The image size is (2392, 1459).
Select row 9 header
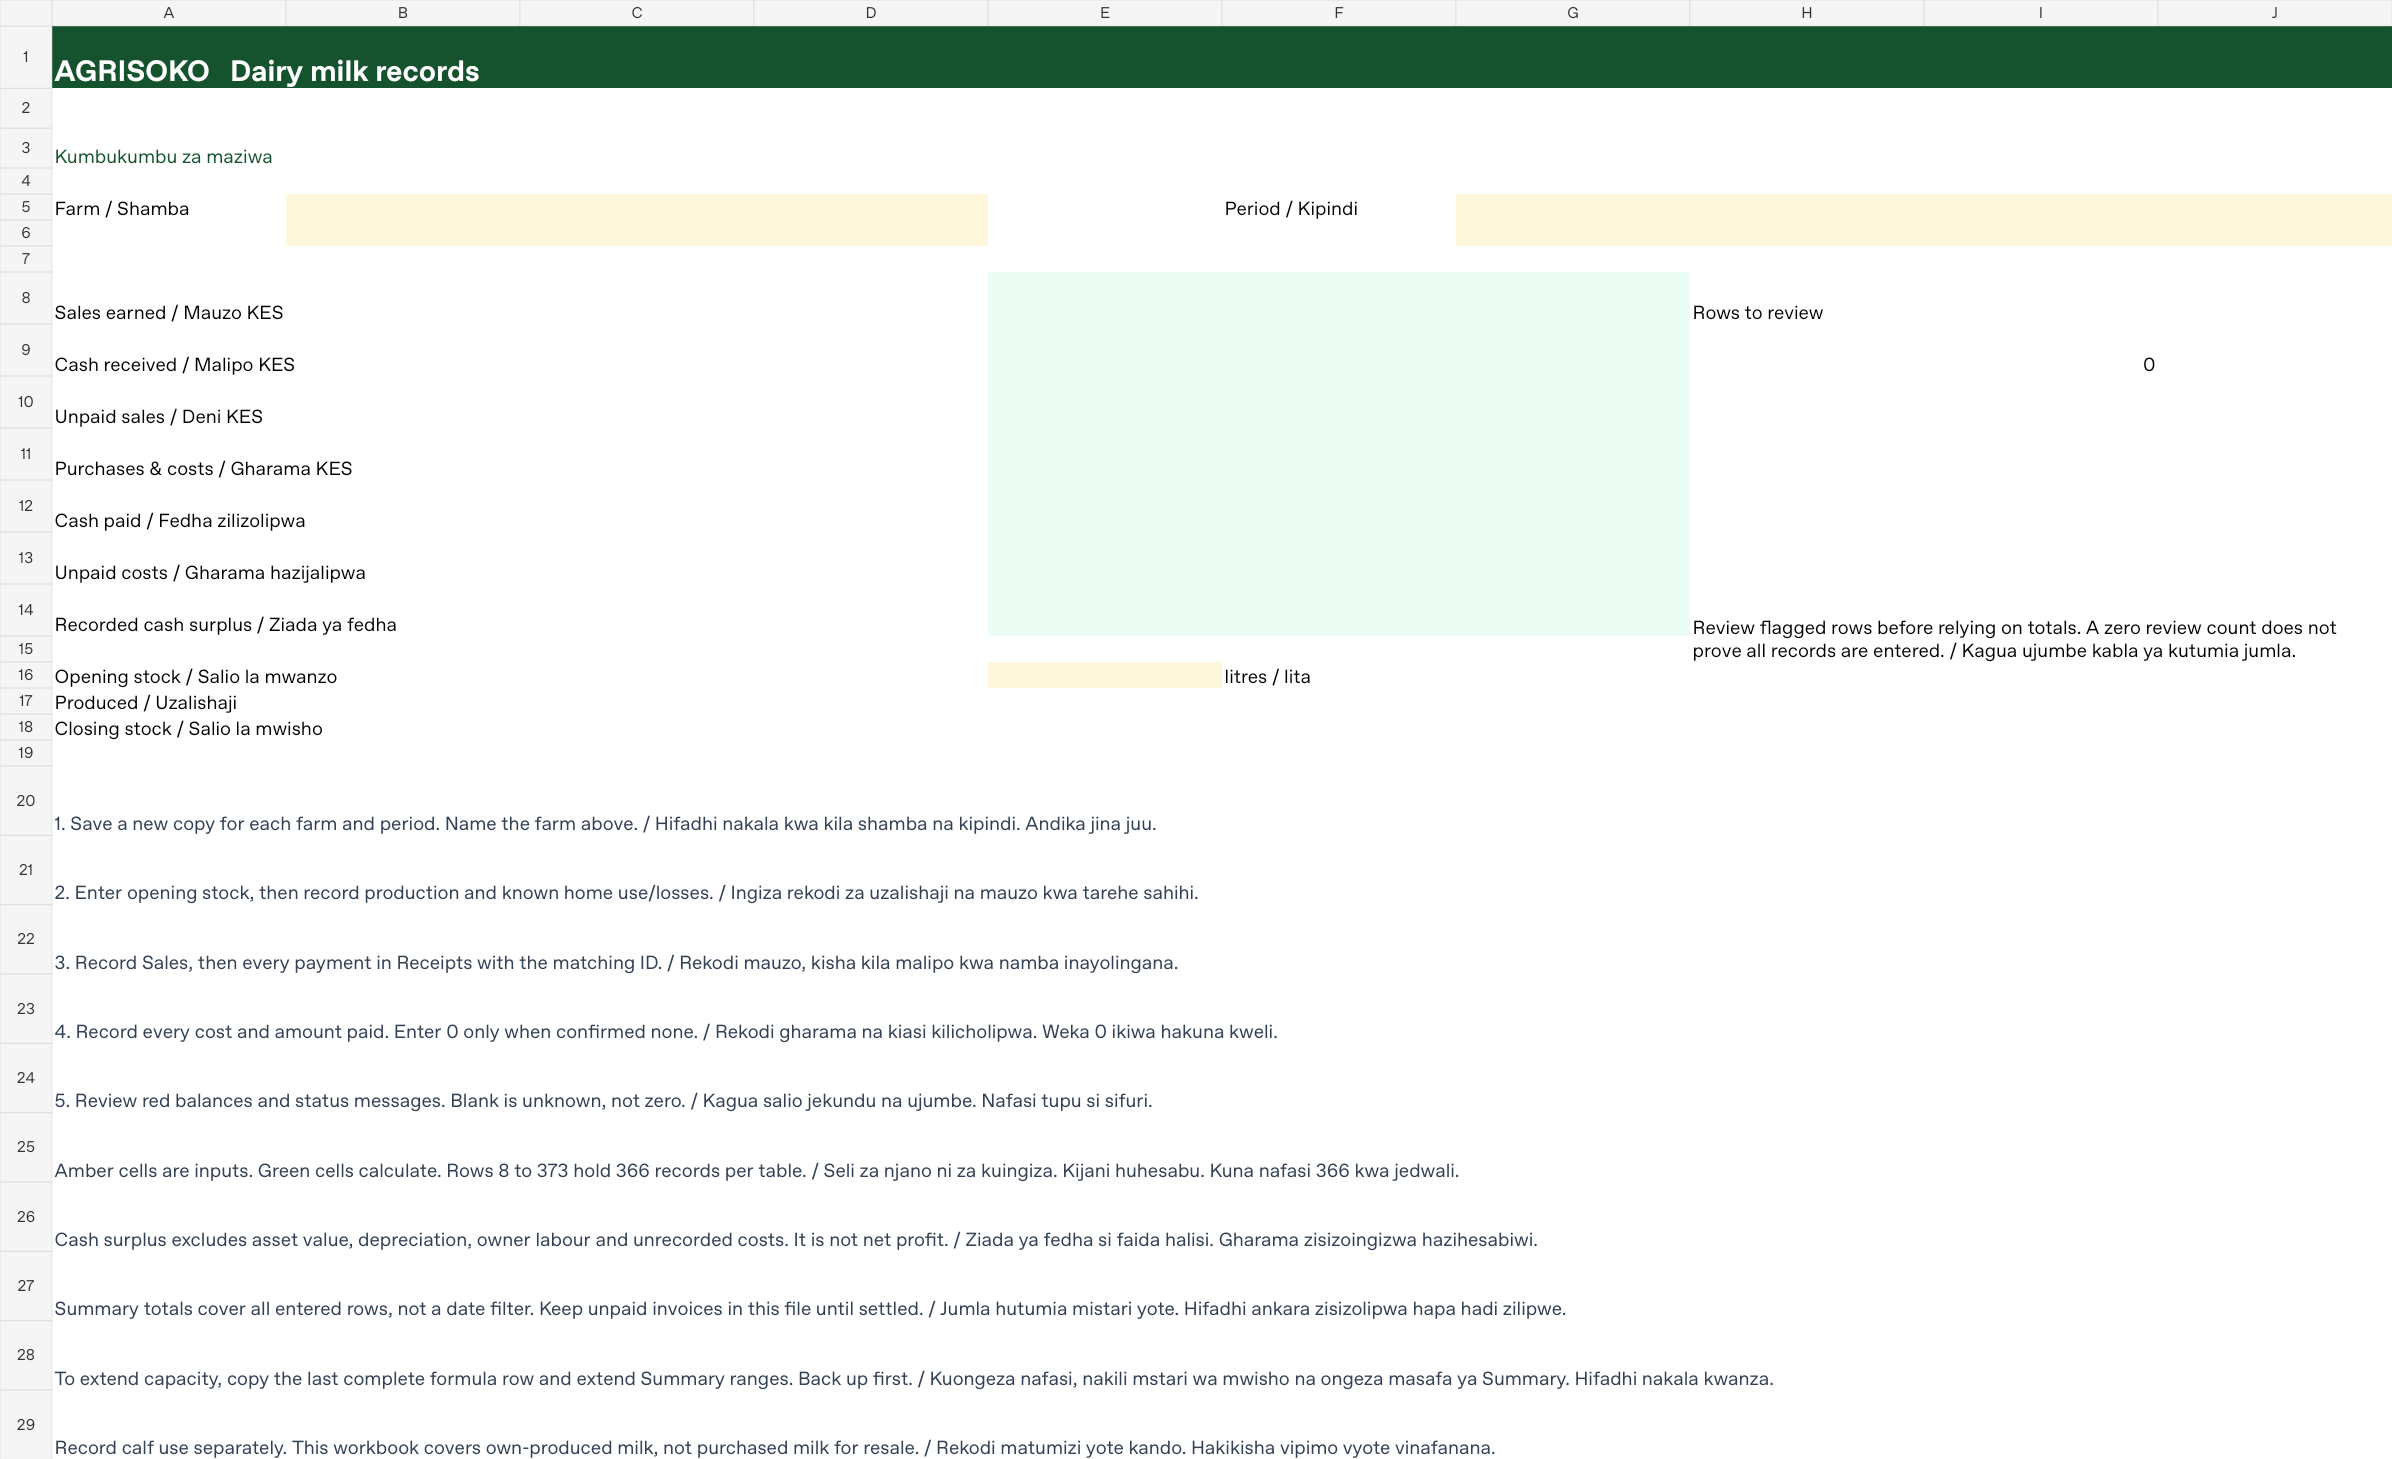tap(26, 350)
